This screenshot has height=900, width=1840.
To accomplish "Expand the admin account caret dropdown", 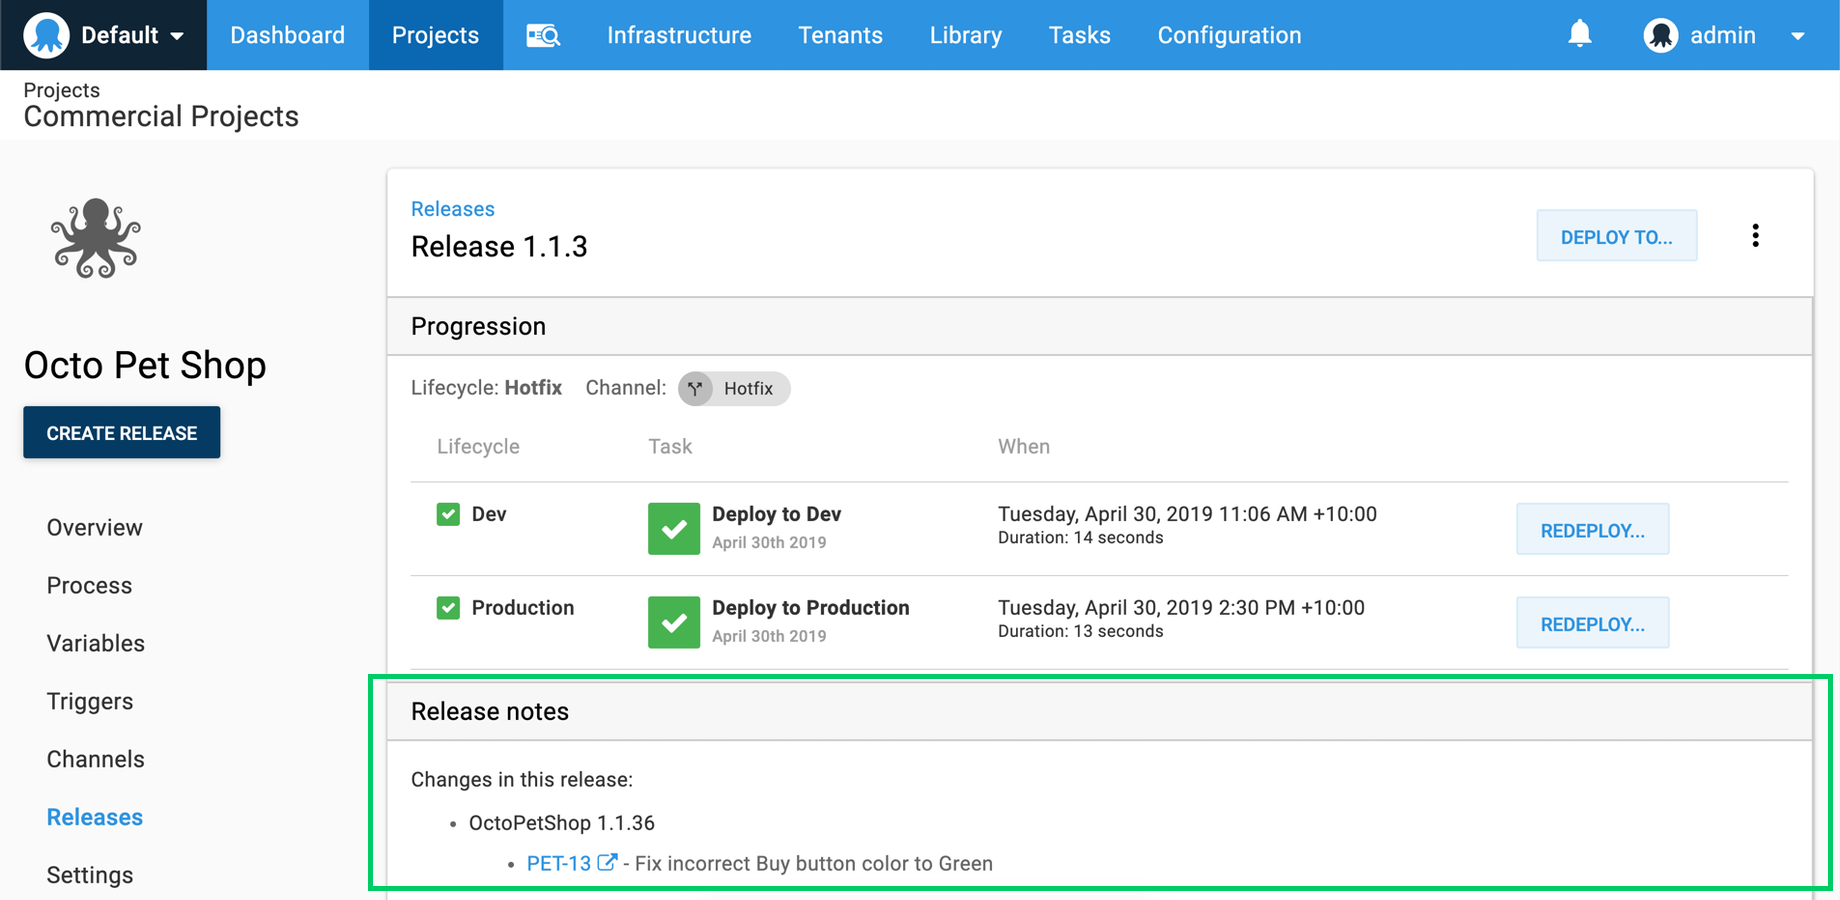I will [x=1799, y=35].
